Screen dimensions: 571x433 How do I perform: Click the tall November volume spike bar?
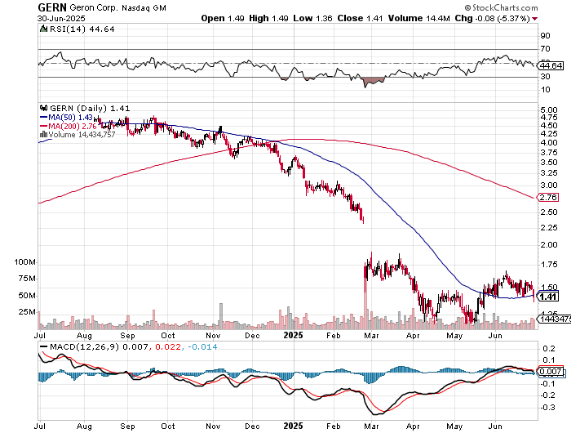click(x=221, y=316)
